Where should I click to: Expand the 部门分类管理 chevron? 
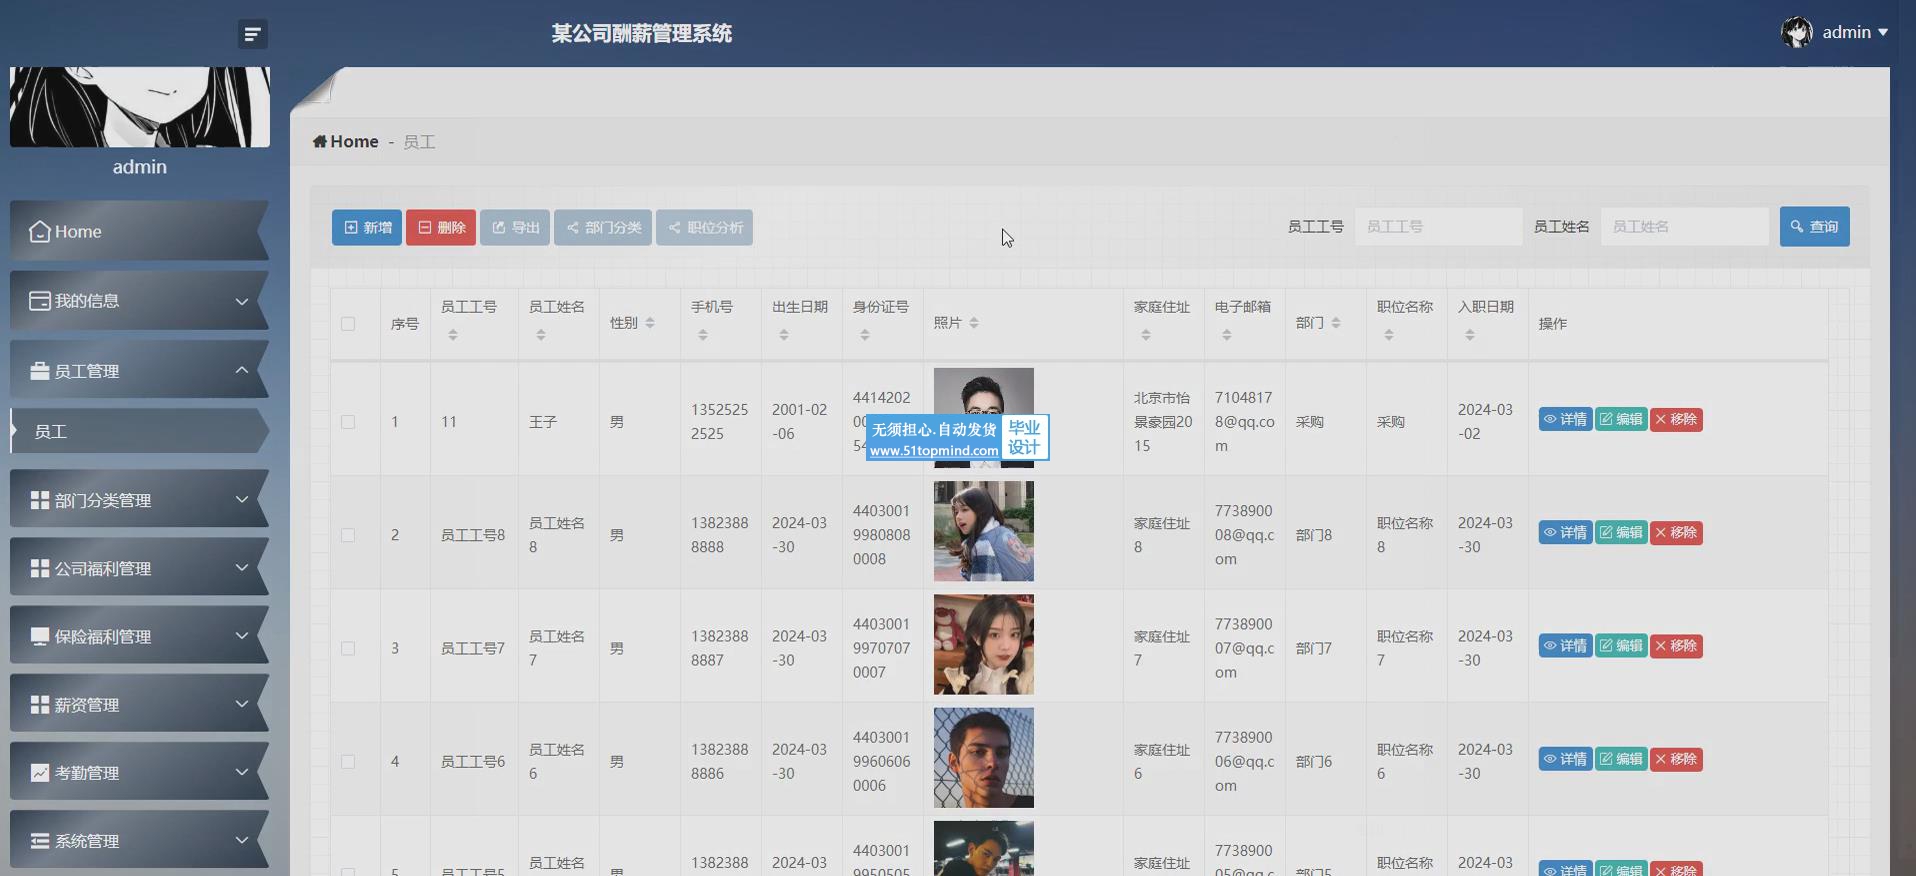[241, 499]
